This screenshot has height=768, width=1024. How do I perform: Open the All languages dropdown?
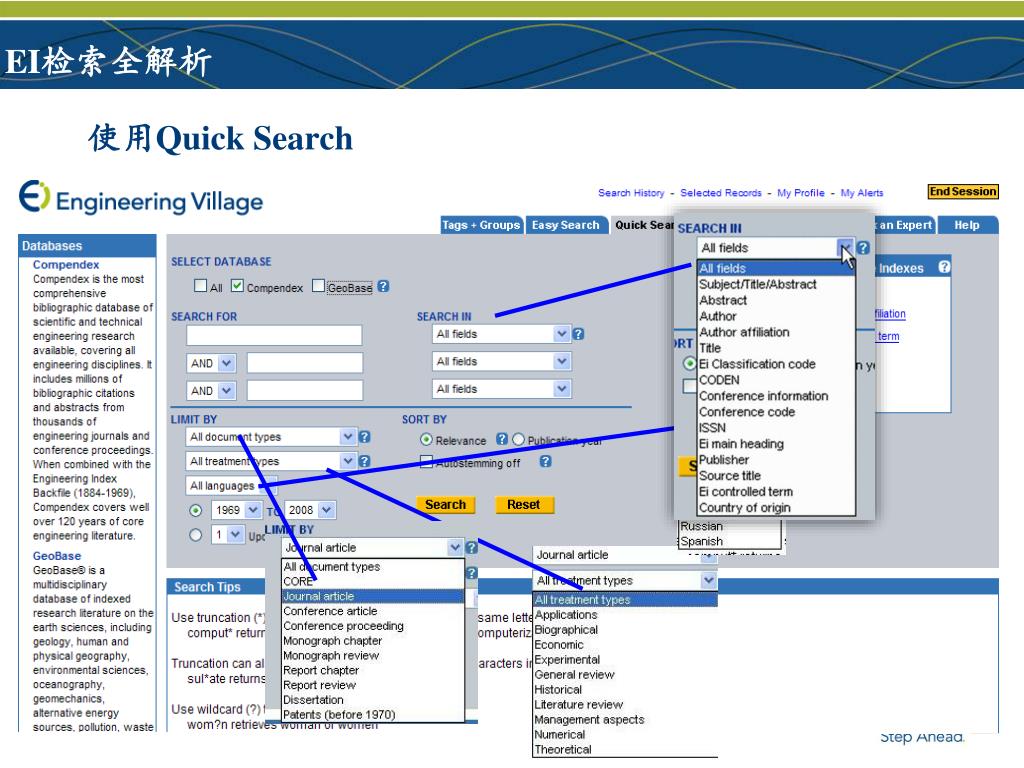231,485
